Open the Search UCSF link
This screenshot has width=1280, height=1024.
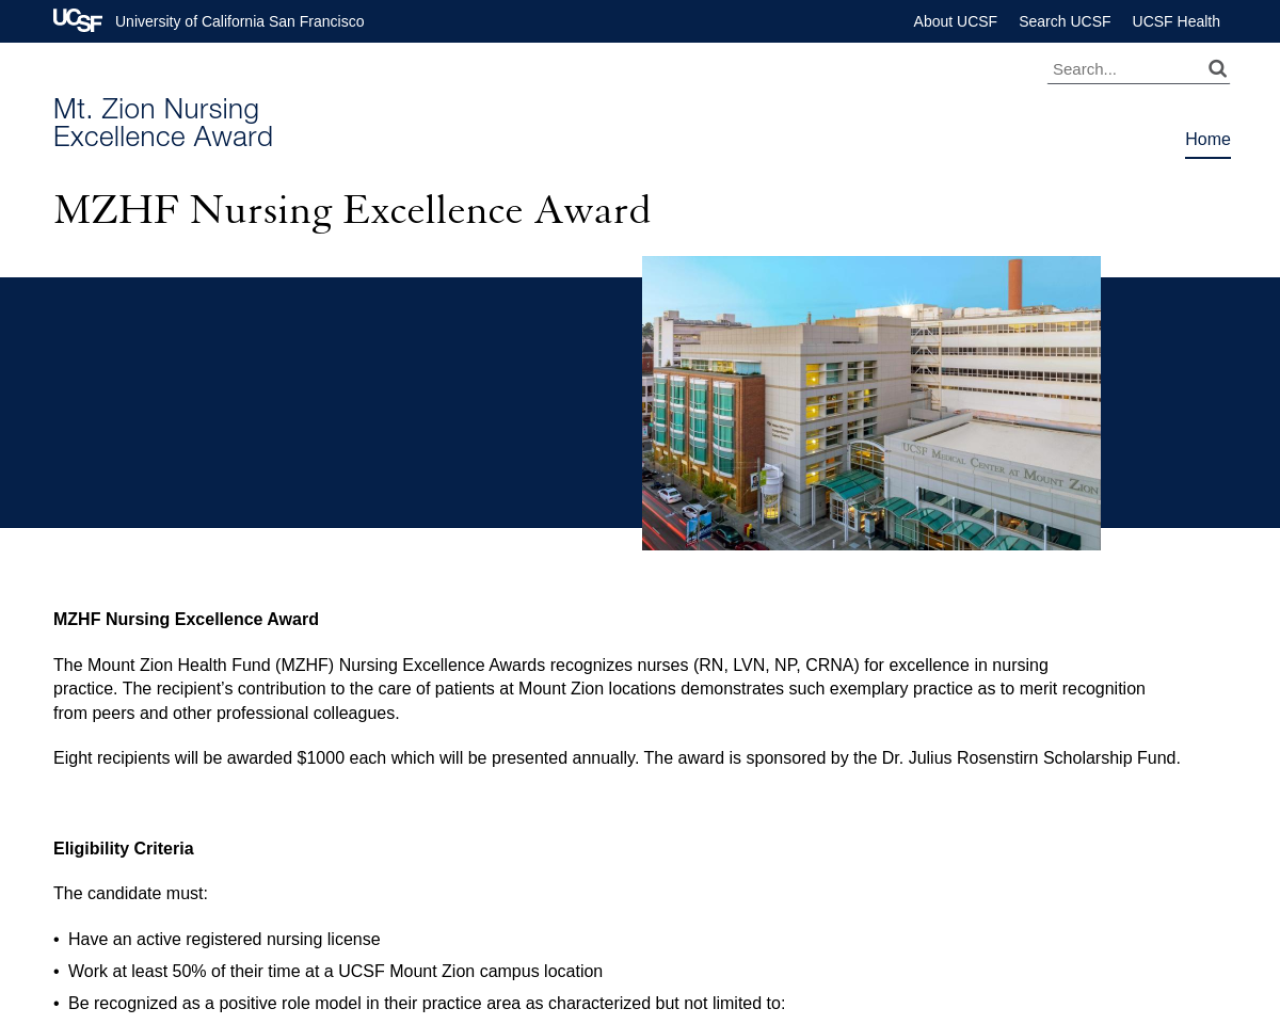(1064, 21)
